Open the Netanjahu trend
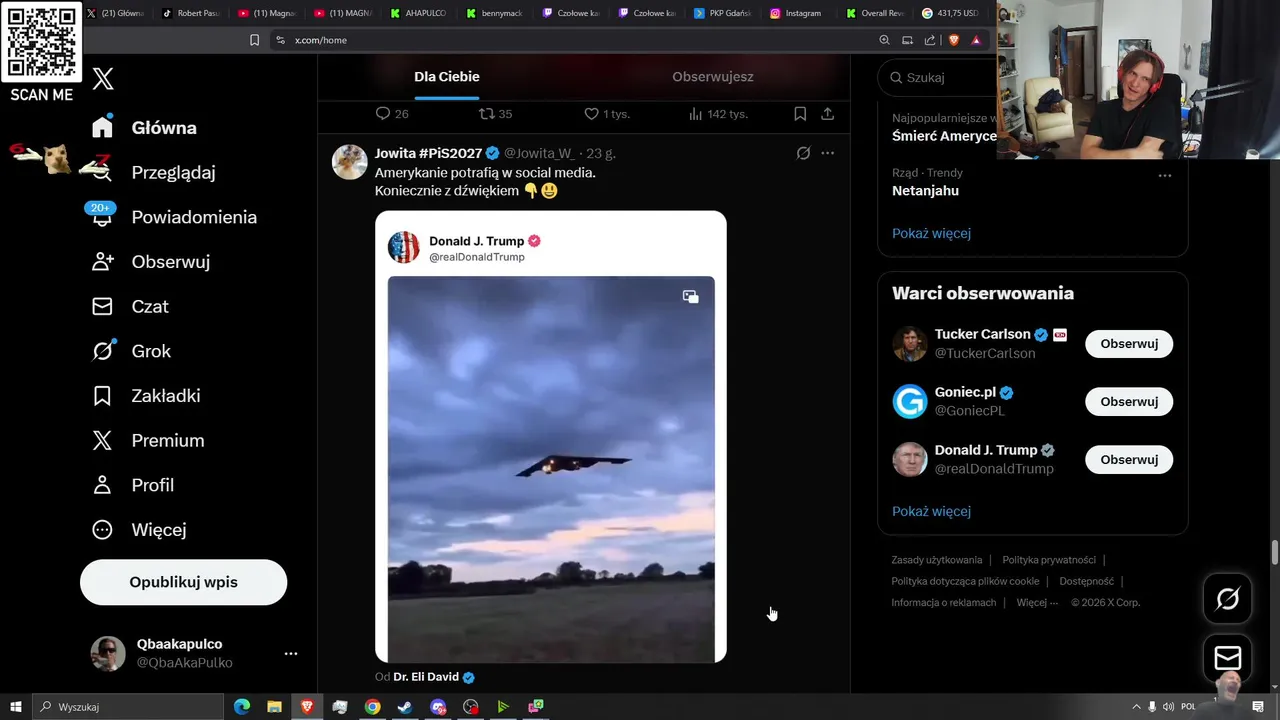1280x720 pixels. pos(925,190)
